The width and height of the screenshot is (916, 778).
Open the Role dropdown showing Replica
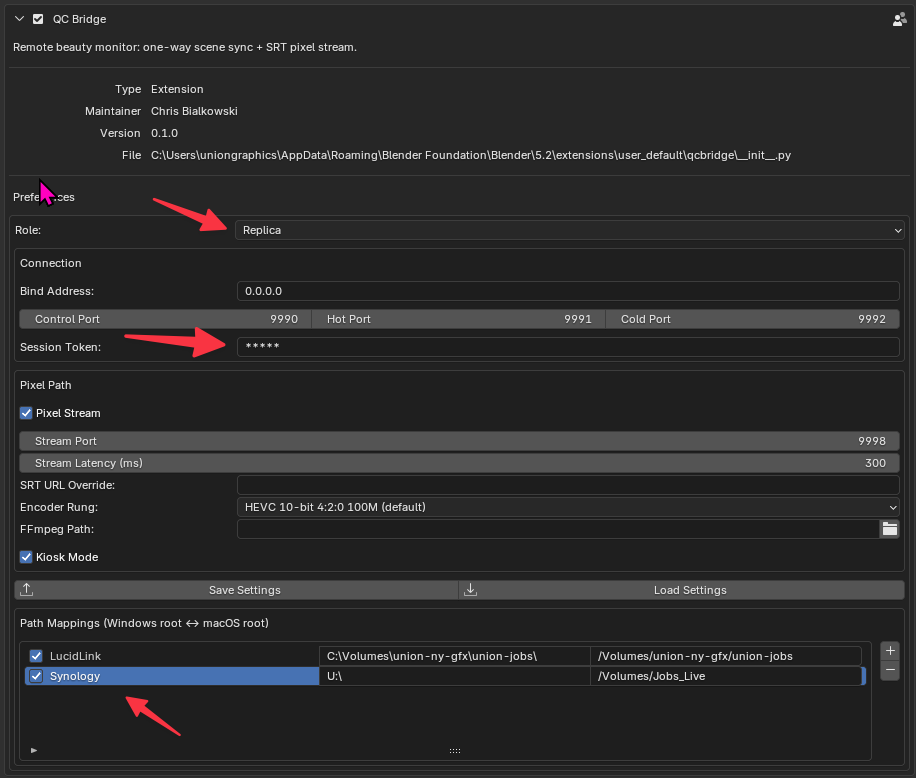coord(570,230)
